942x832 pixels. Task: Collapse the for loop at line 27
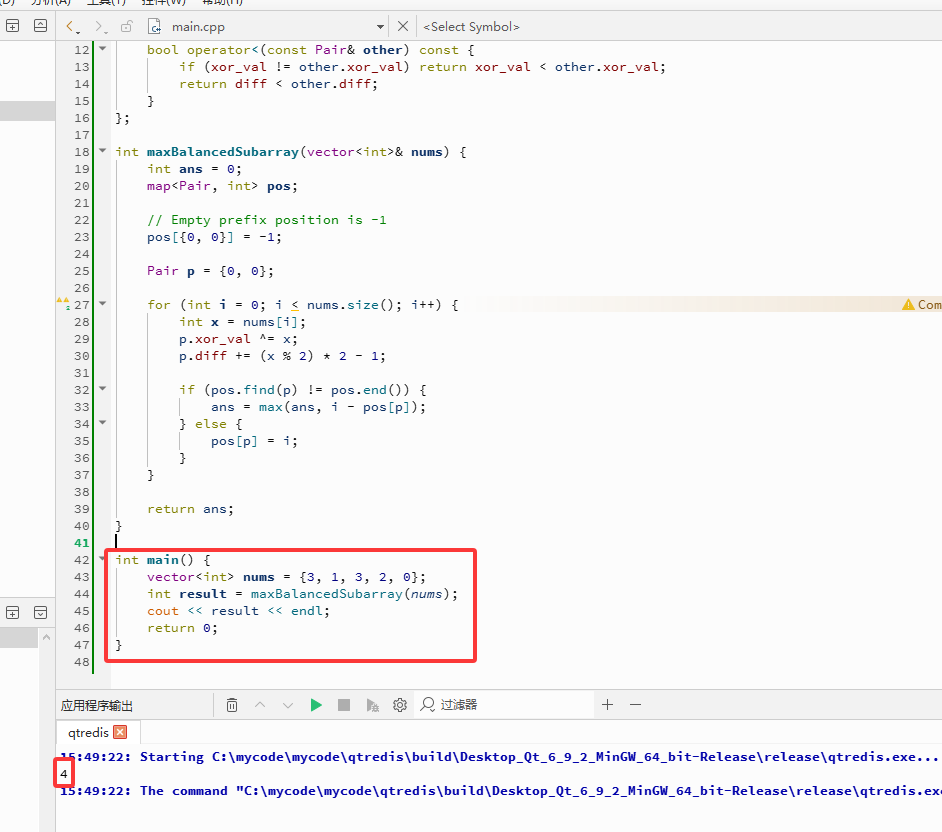tap(103, 303)
